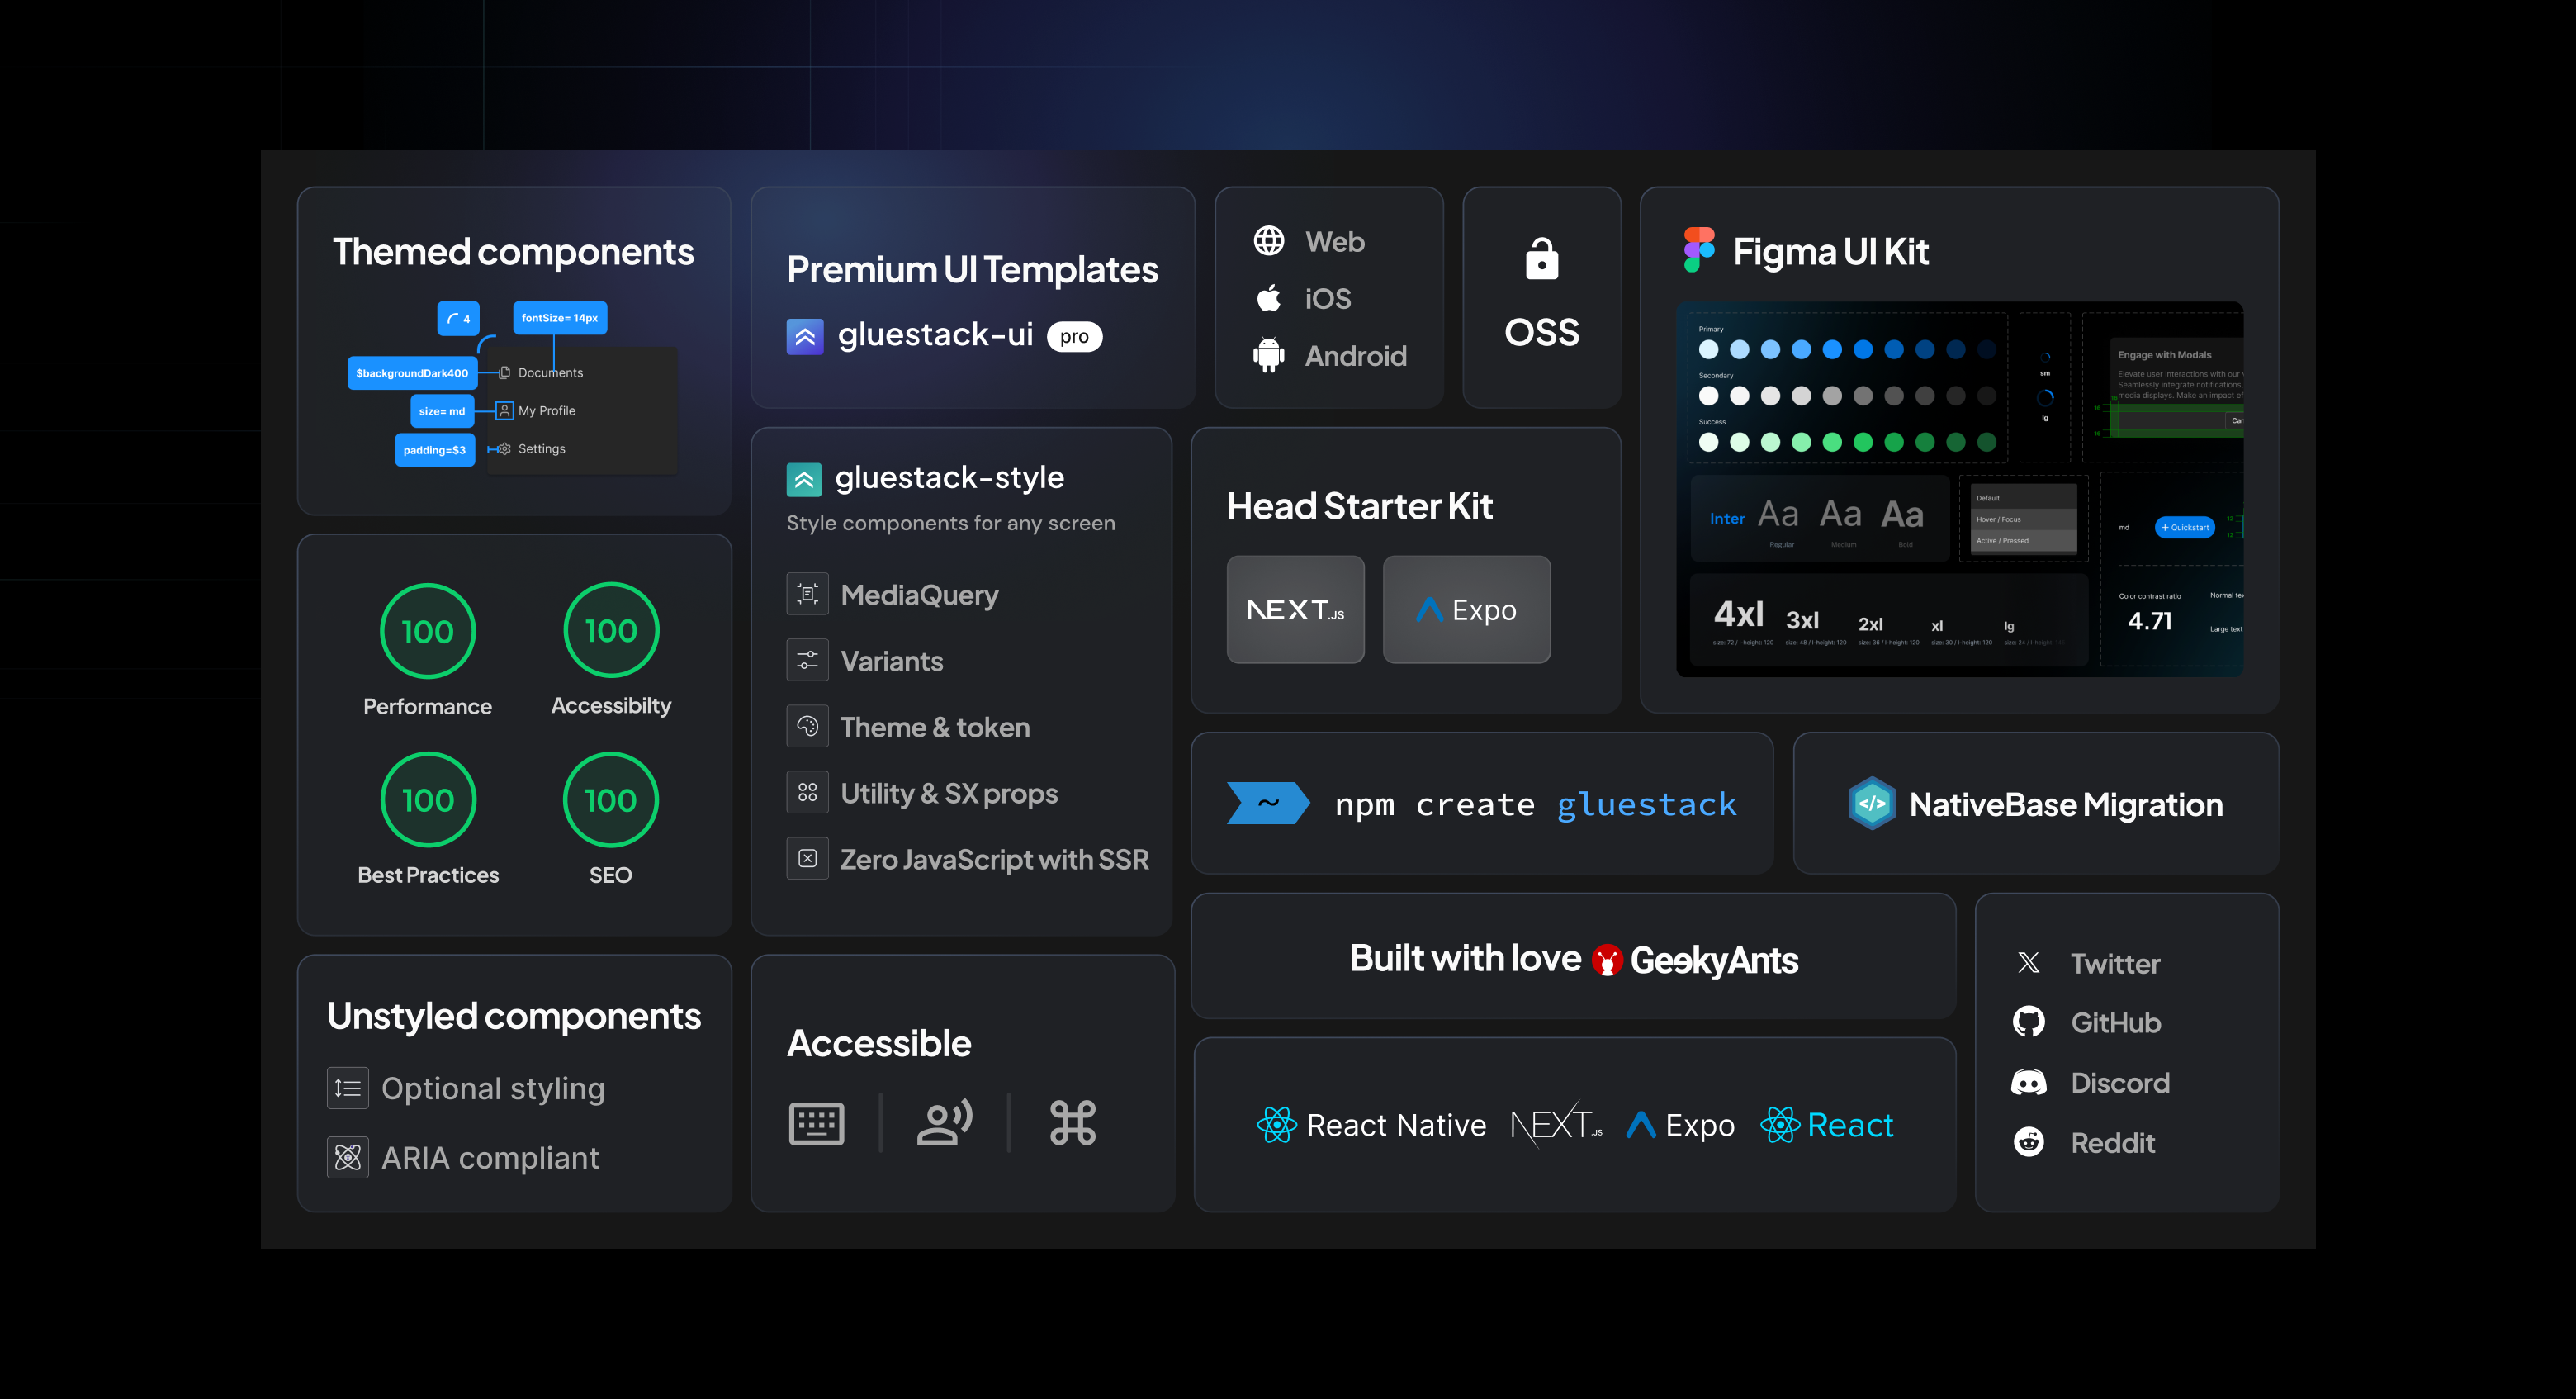Screen dimensions: 2576x1399
Task: Click the Figma UI Kit preview thumbnail
Action: (x=1959, y=489)
